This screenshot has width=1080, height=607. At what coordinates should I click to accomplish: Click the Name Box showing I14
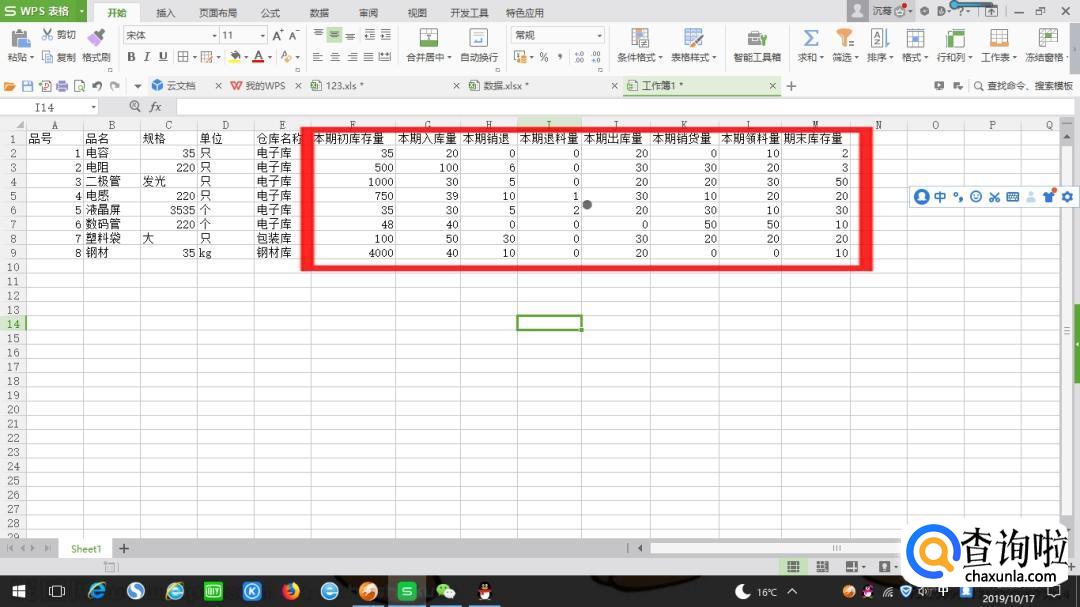tap(50, 107)
